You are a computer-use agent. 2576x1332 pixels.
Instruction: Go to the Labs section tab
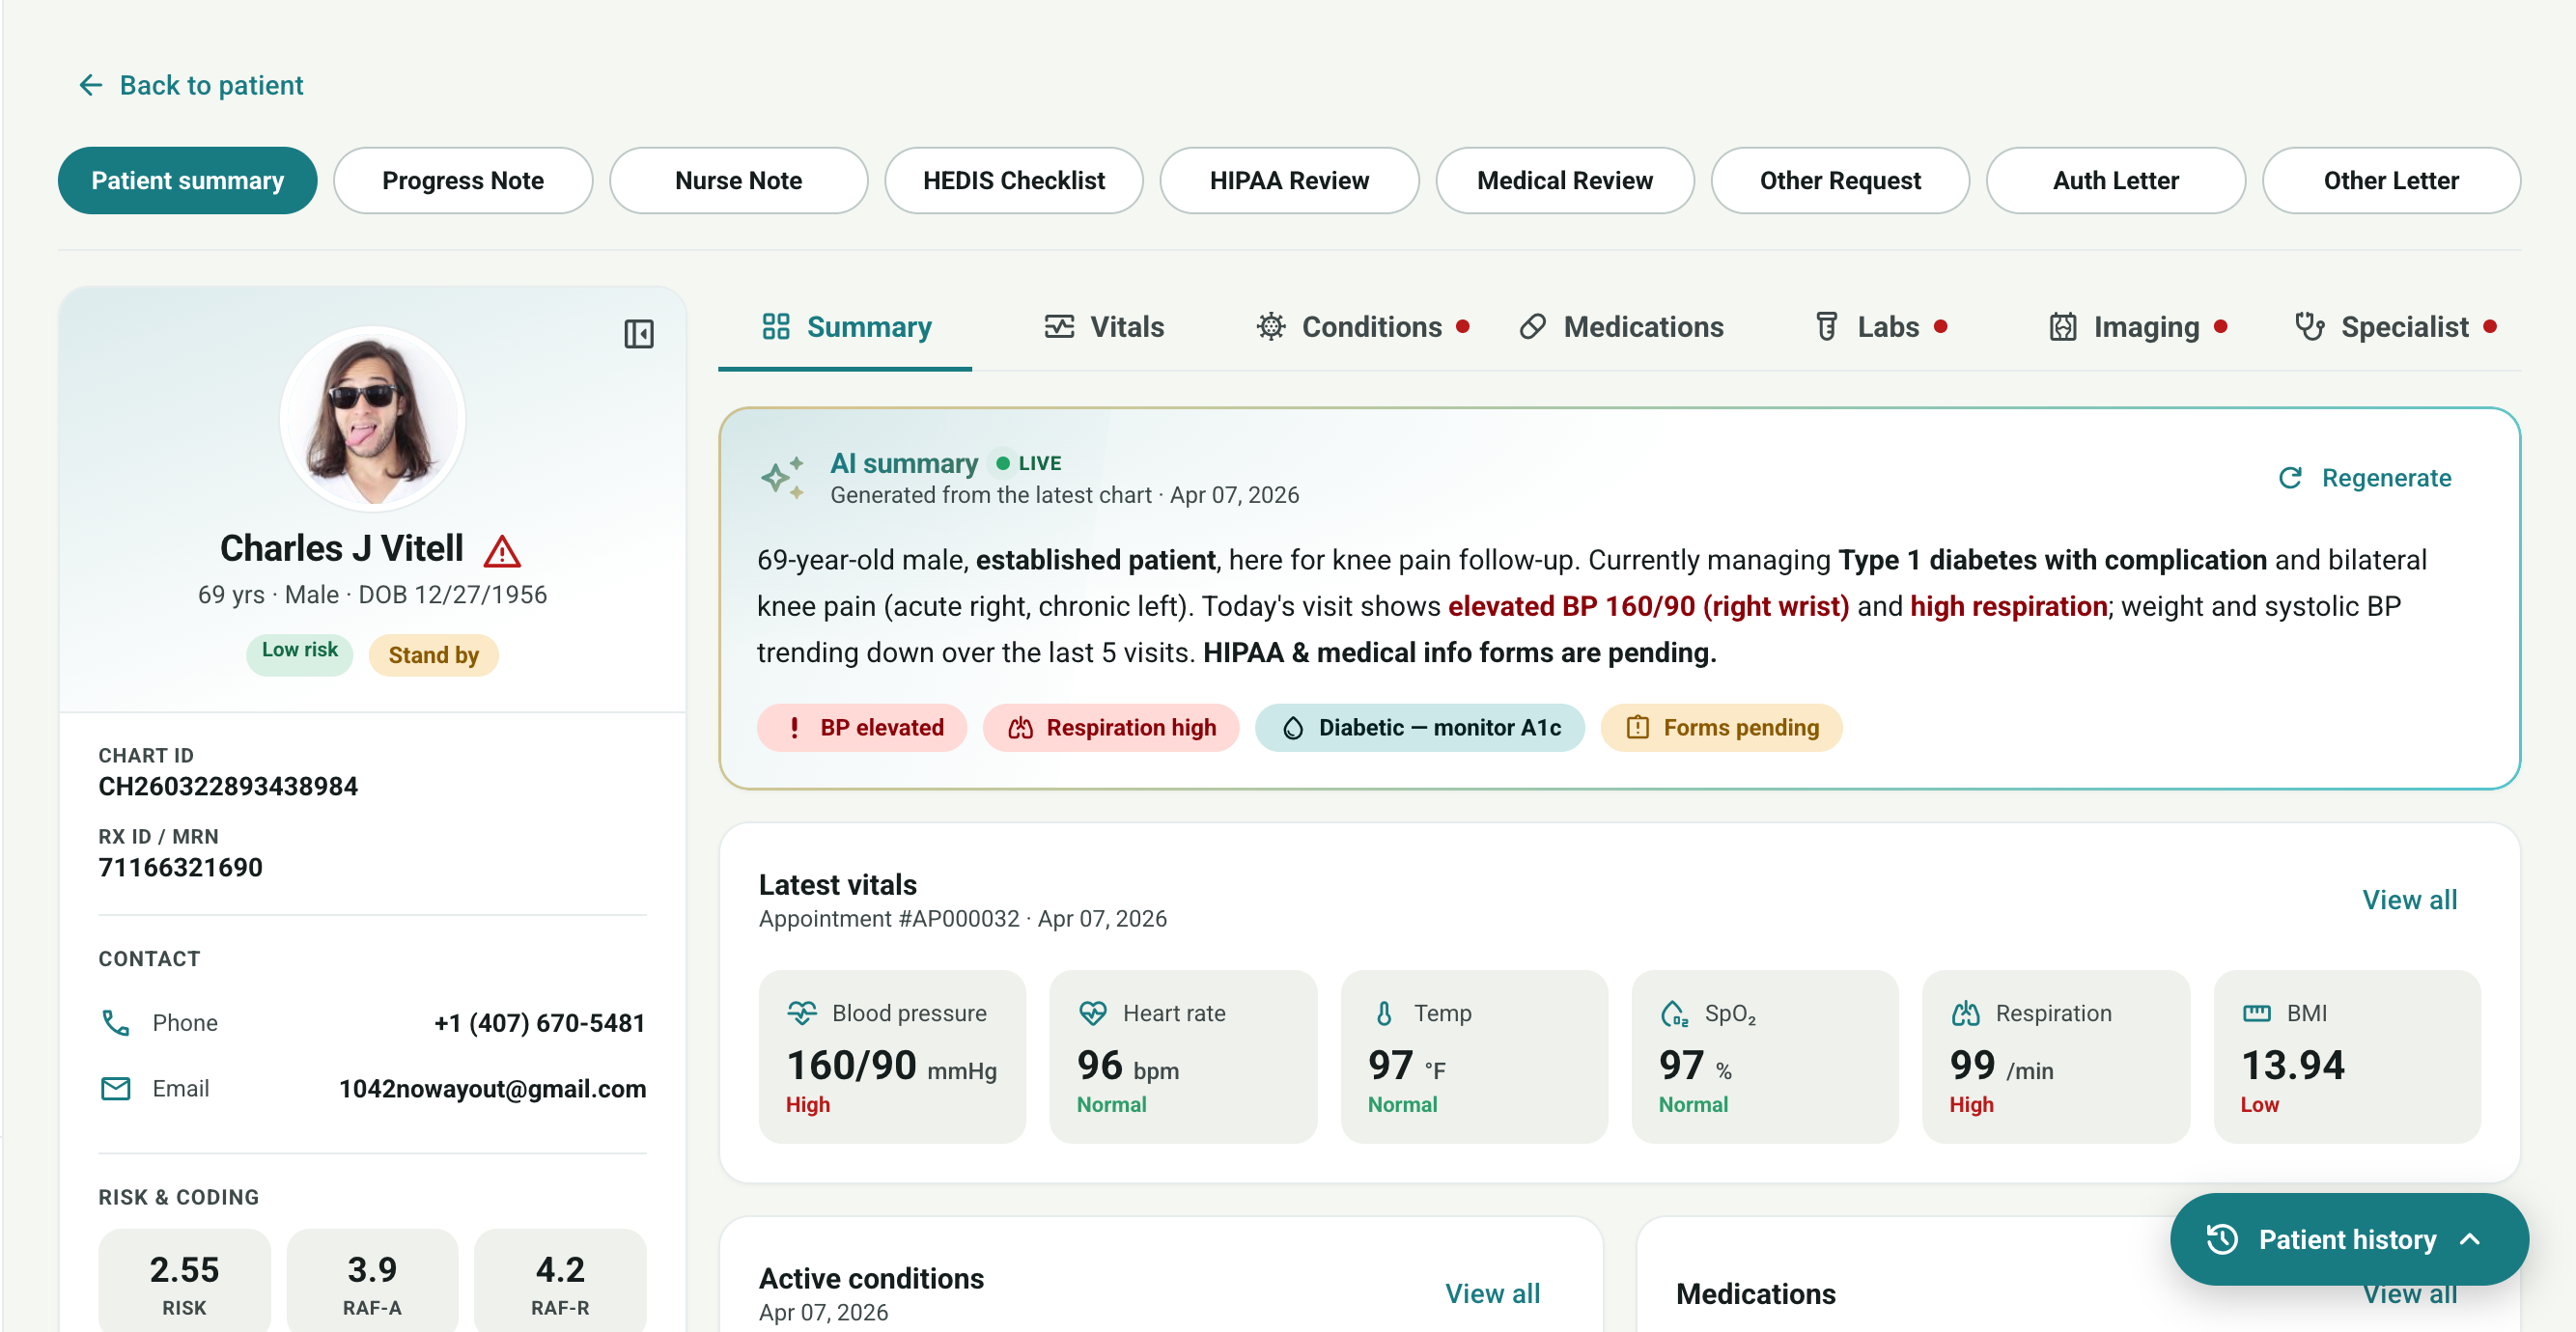coord(1881,327)
